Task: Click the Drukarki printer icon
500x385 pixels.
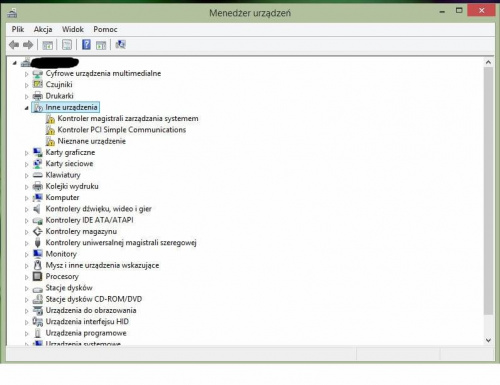Action: [38, 96]
